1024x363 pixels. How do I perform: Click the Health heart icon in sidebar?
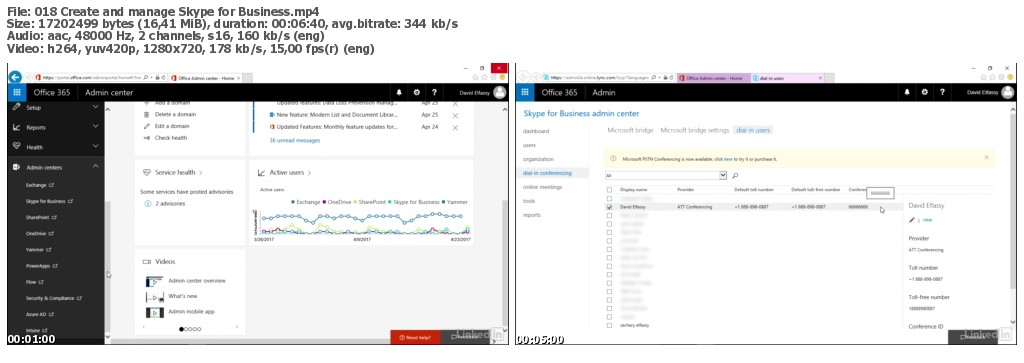click(x=16, y=147)
